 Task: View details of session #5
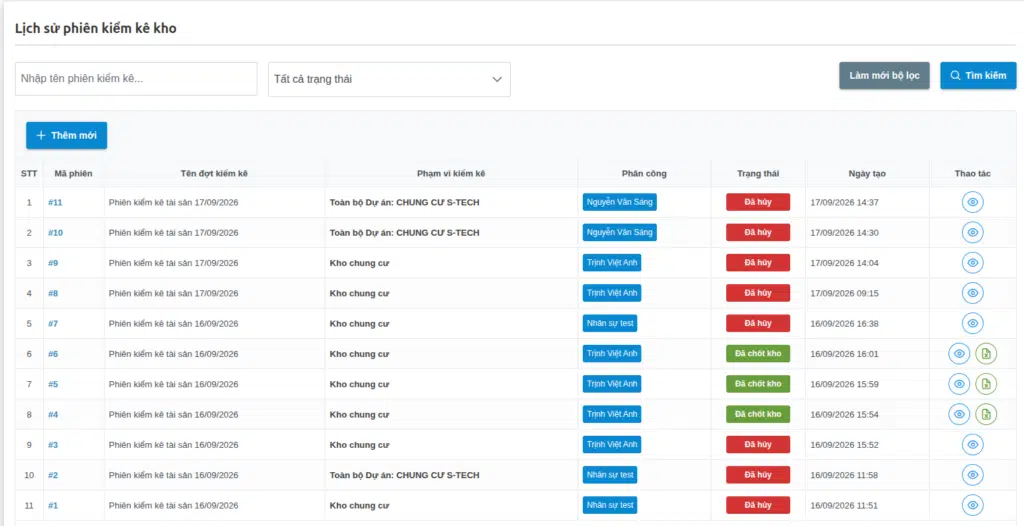959,384
